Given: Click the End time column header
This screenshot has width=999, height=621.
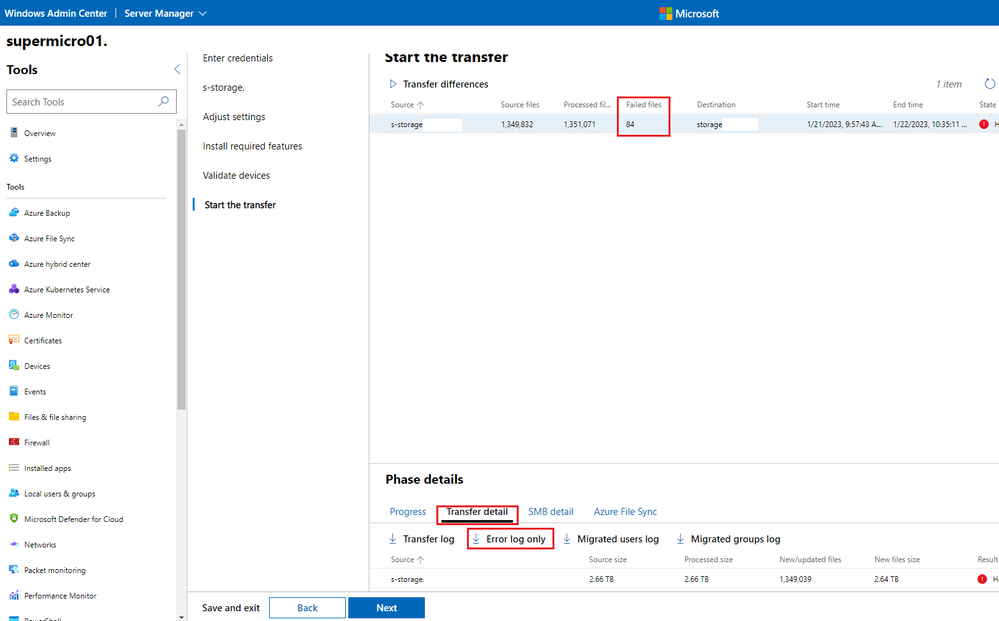Looking at the screenshot, I should point(907,104).
